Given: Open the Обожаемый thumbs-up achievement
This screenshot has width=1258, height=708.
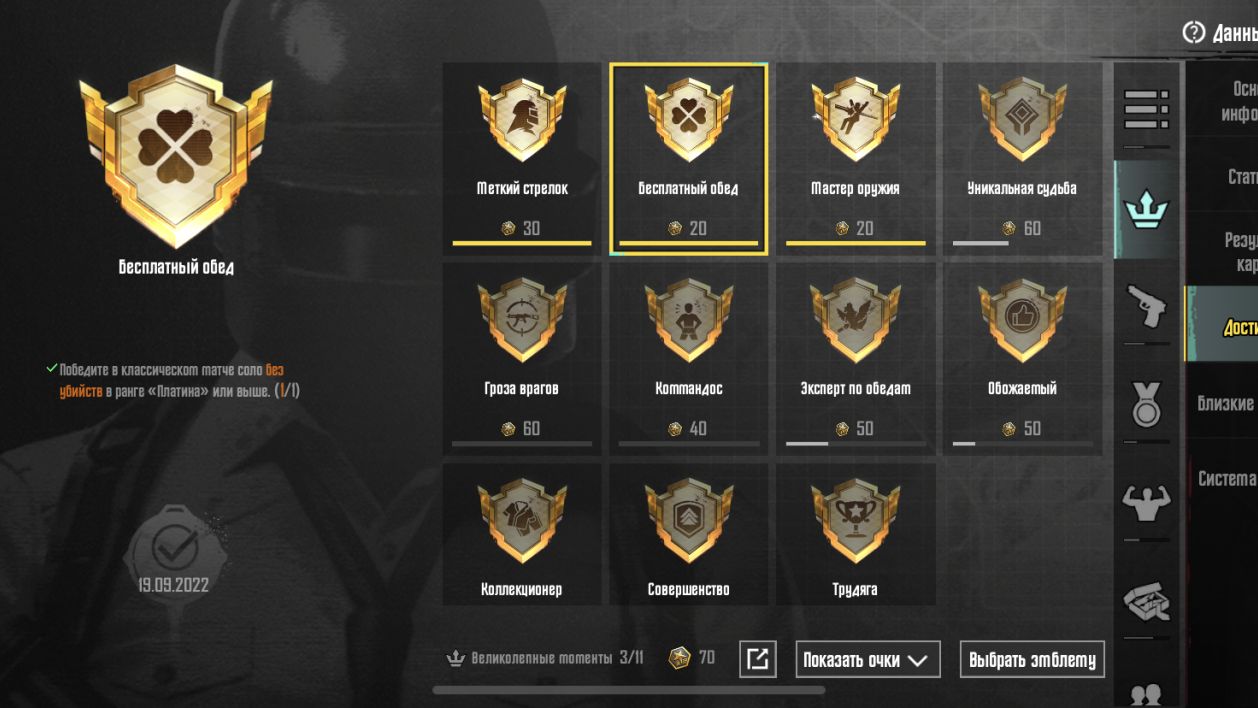Looking at the screenshot, I should [x=1022, y=359].
